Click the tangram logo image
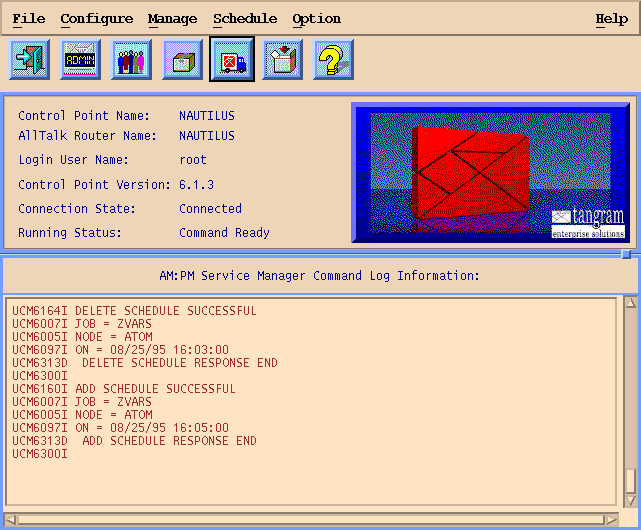The image size is (641, 530). [x=491, y=173]
